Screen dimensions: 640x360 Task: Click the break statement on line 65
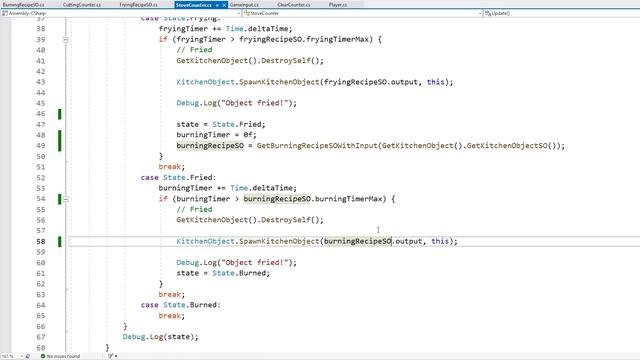point(171,316)
